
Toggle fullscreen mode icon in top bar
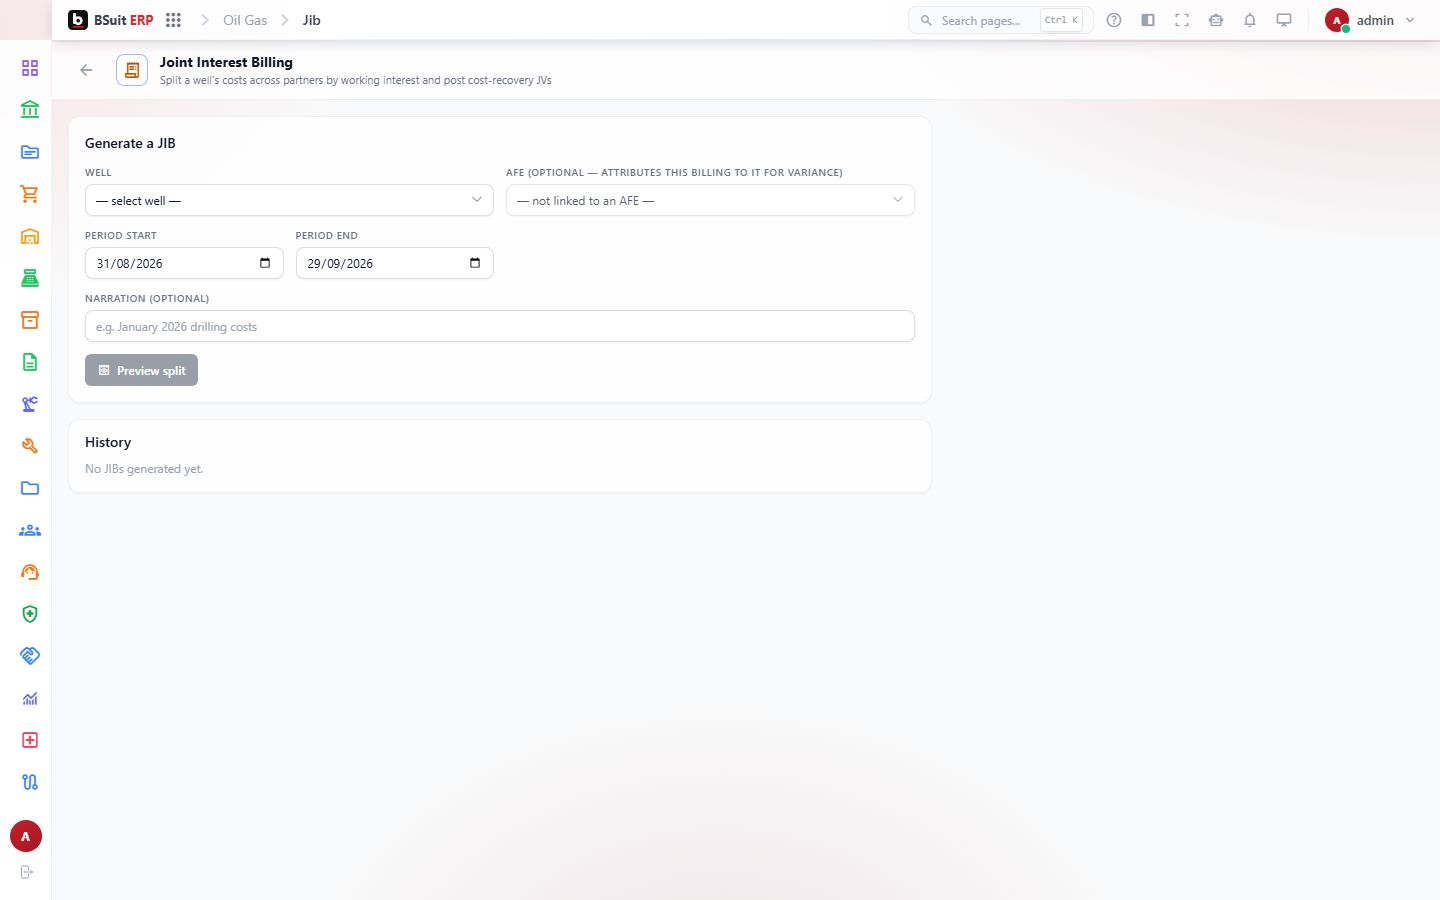pyautogui.click(x=1182, y=20)
